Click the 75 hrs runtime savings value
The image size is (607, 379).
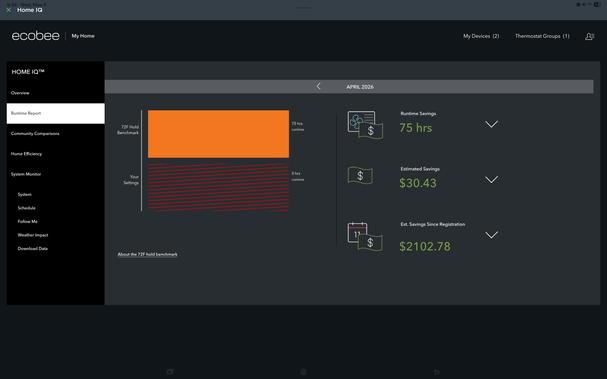point(416,128)
